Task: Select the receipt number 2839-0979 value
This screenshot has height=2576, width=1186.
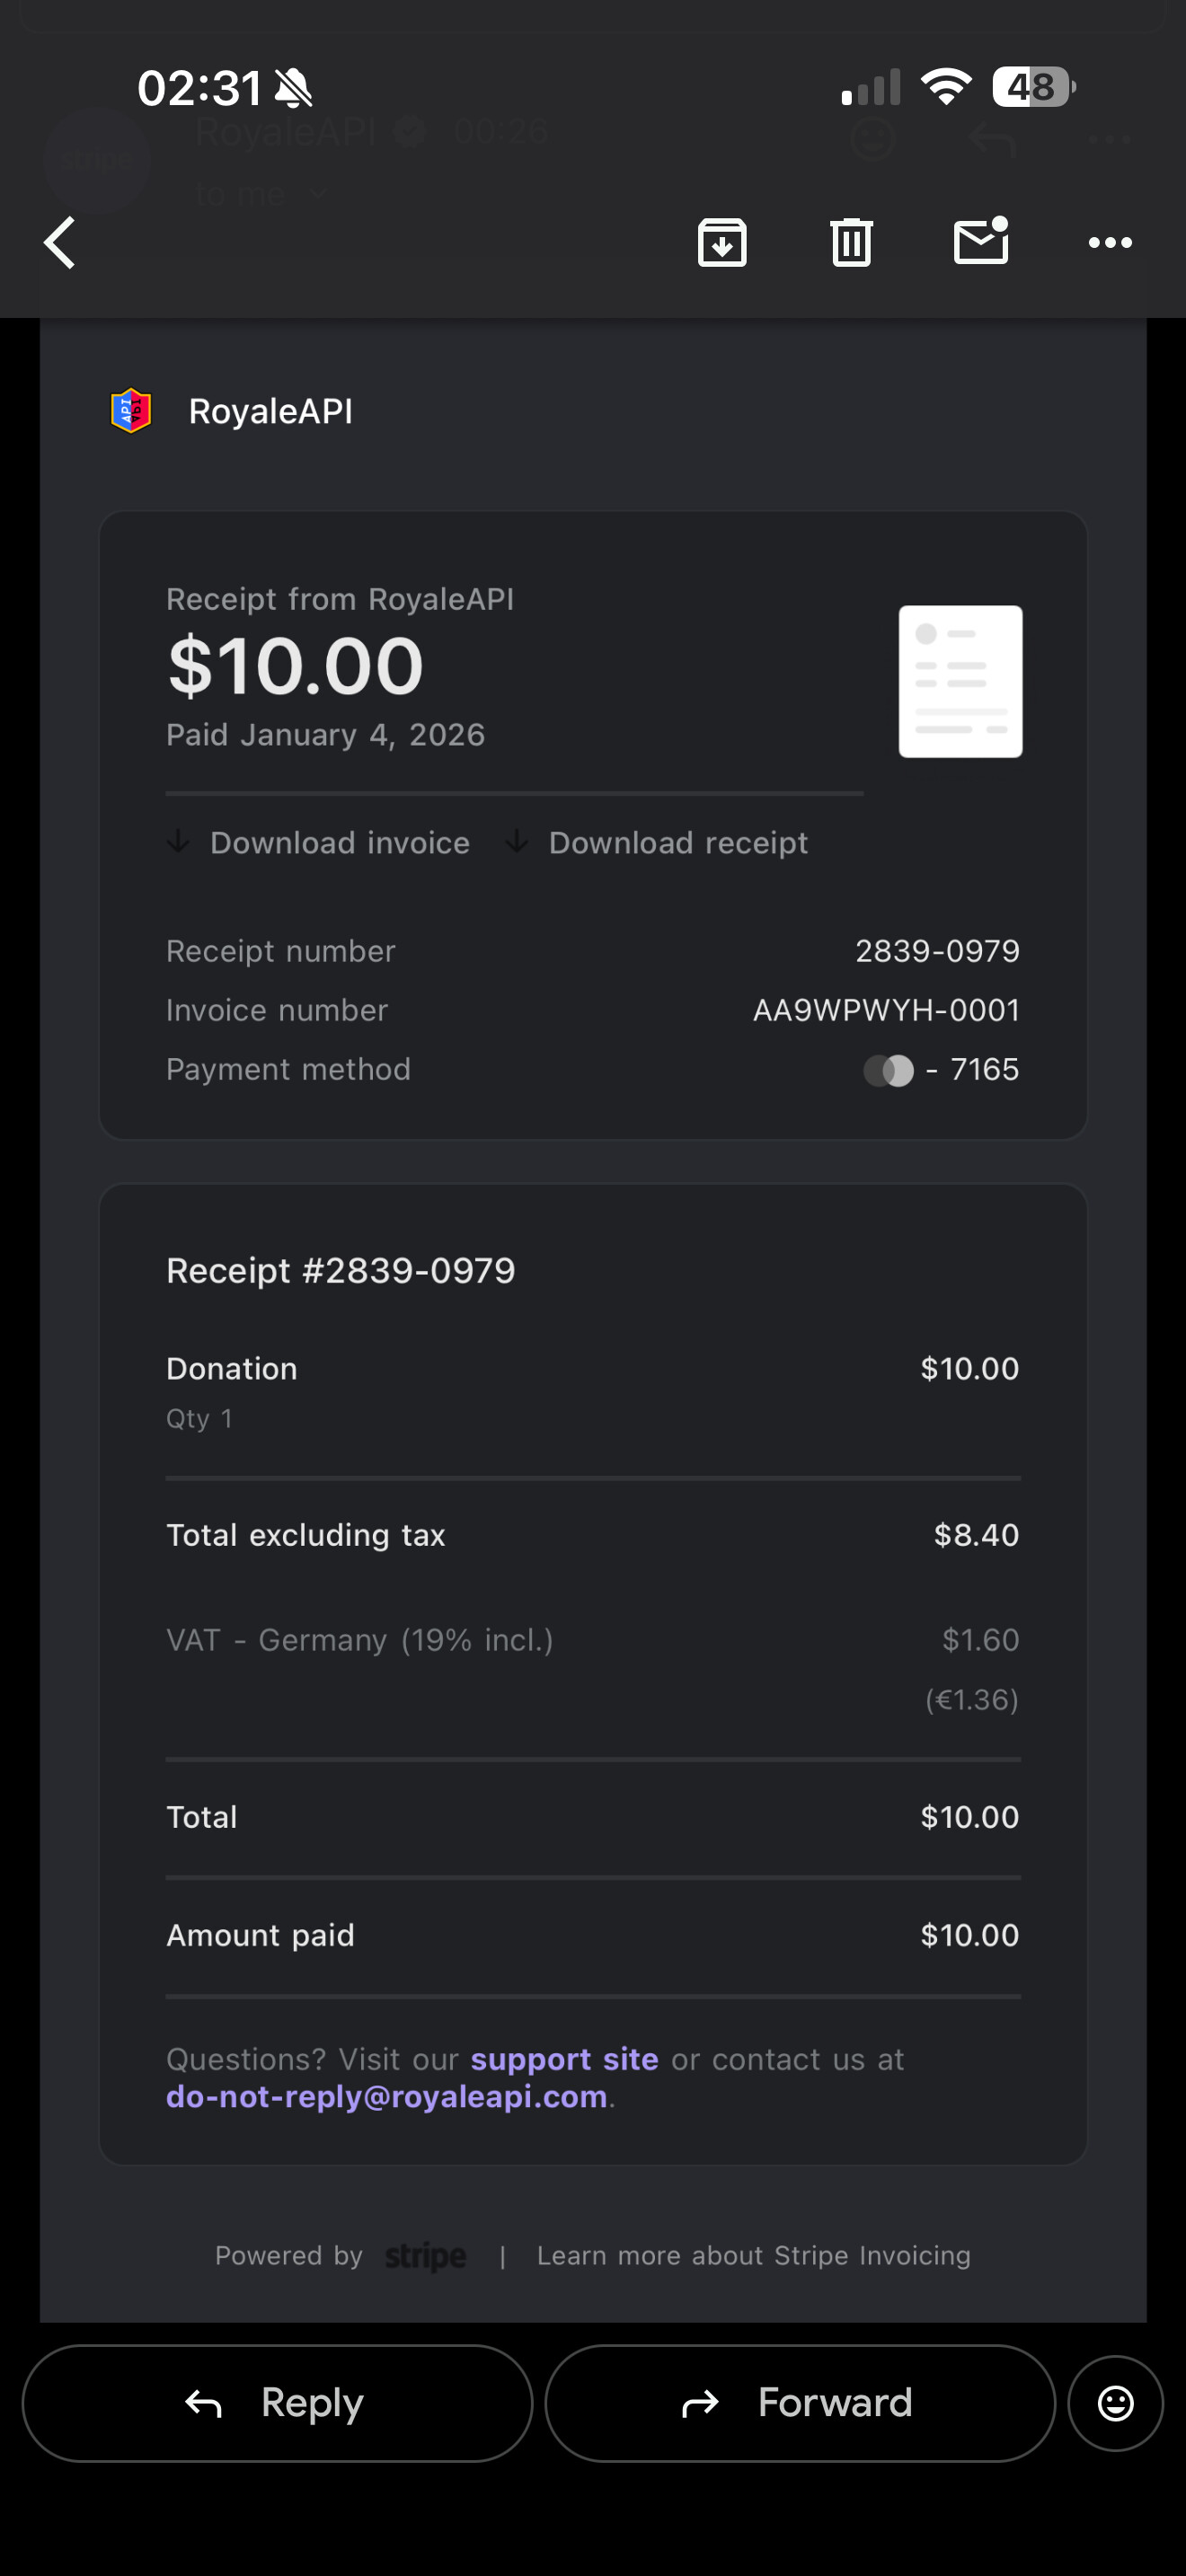Action: 937,951
